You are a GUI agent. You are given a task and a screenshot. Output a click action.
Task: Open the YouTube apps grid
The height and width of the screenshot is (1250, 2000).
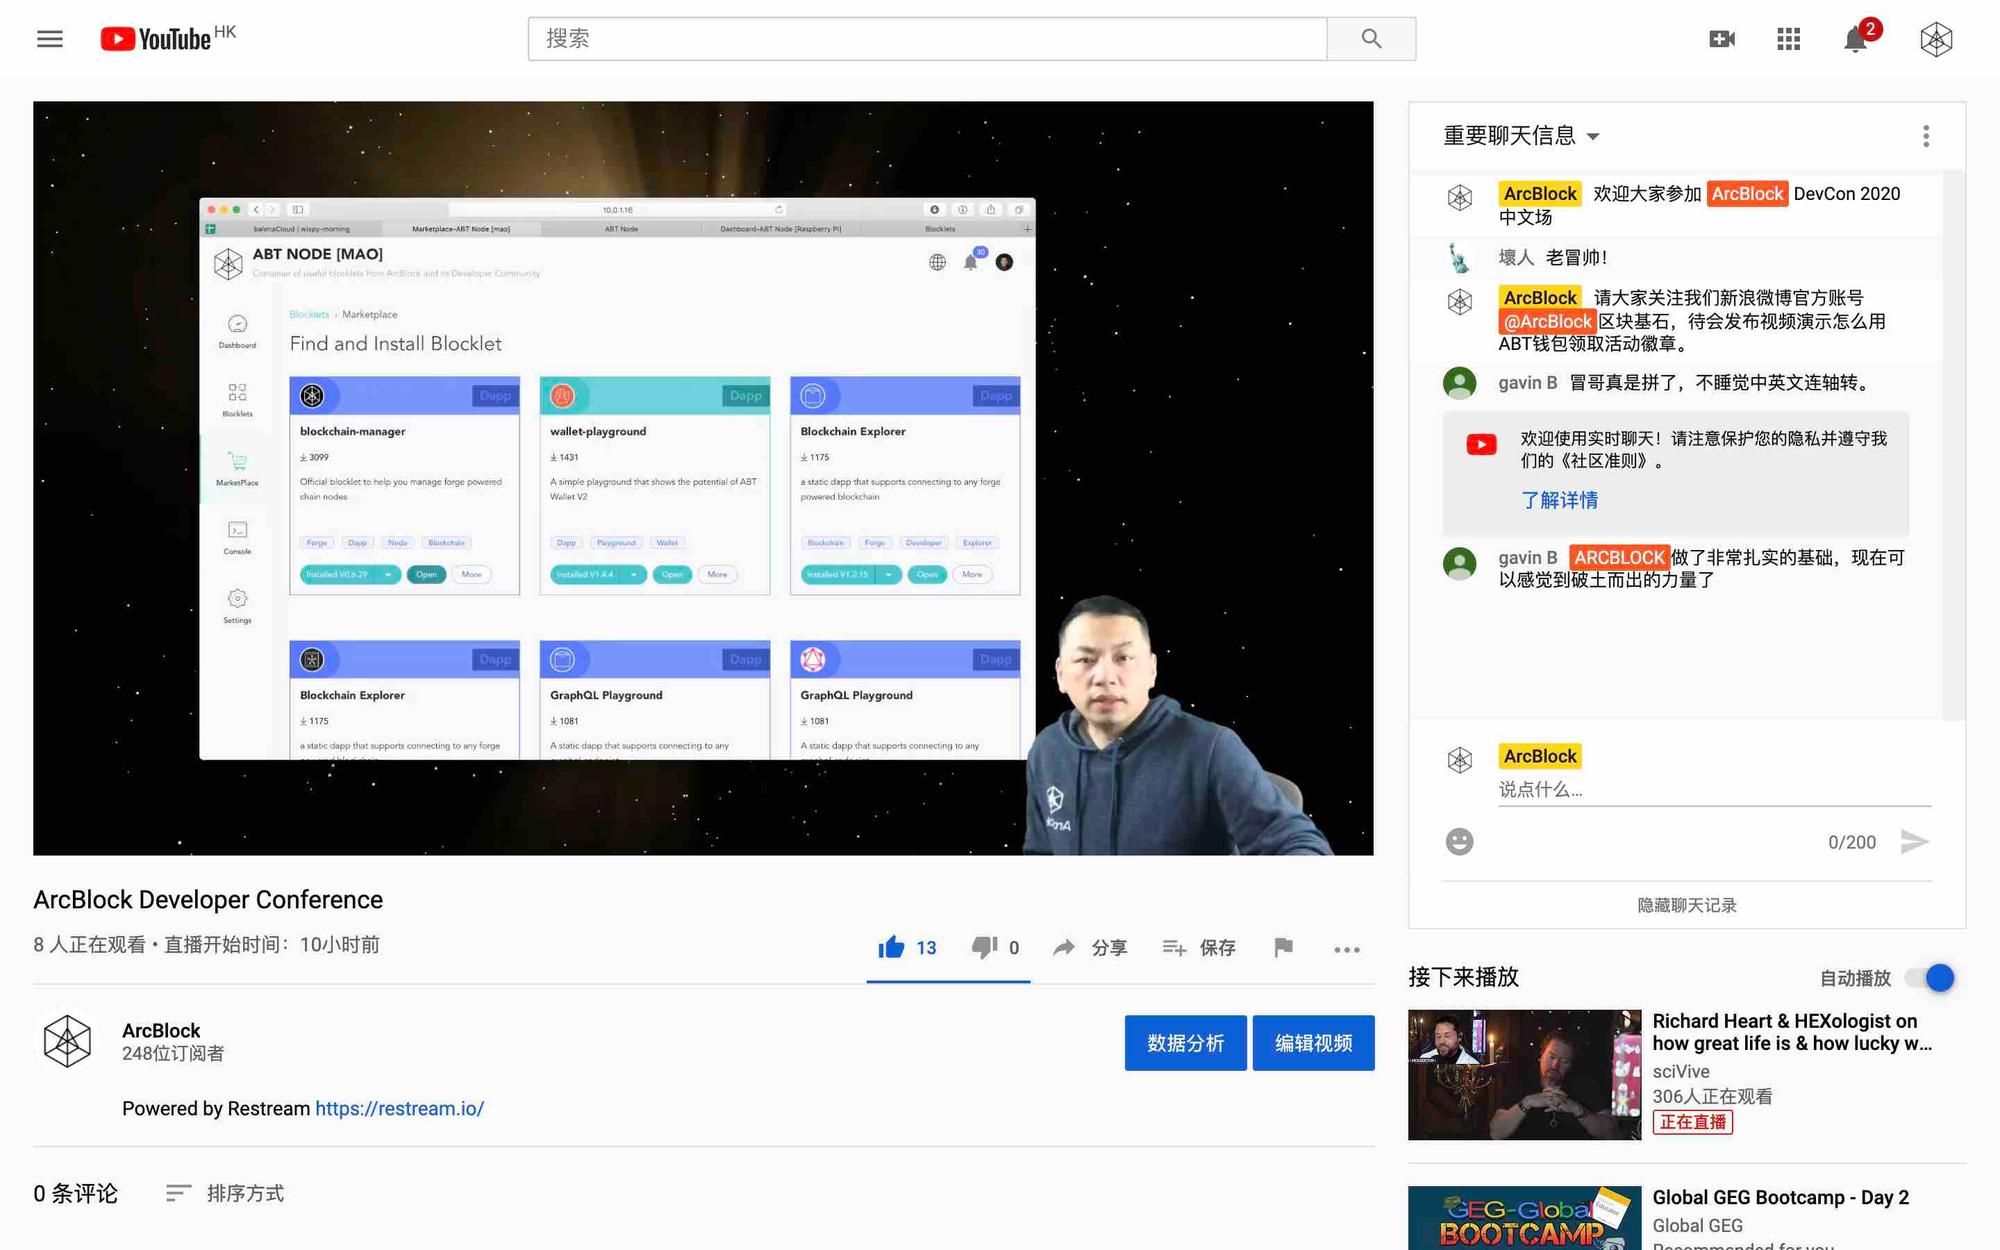[x=1788, y=39]
